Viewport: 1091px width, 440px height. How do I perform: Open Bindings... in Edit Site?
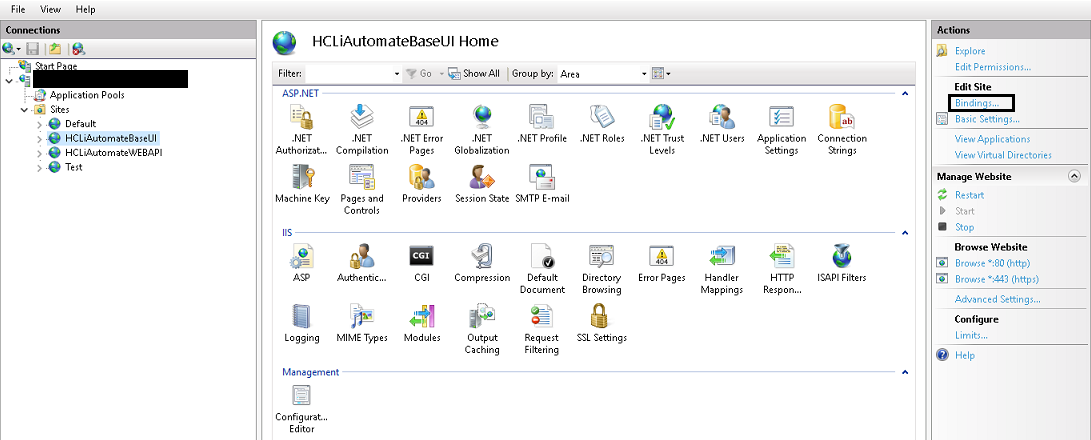click(977, 103)
